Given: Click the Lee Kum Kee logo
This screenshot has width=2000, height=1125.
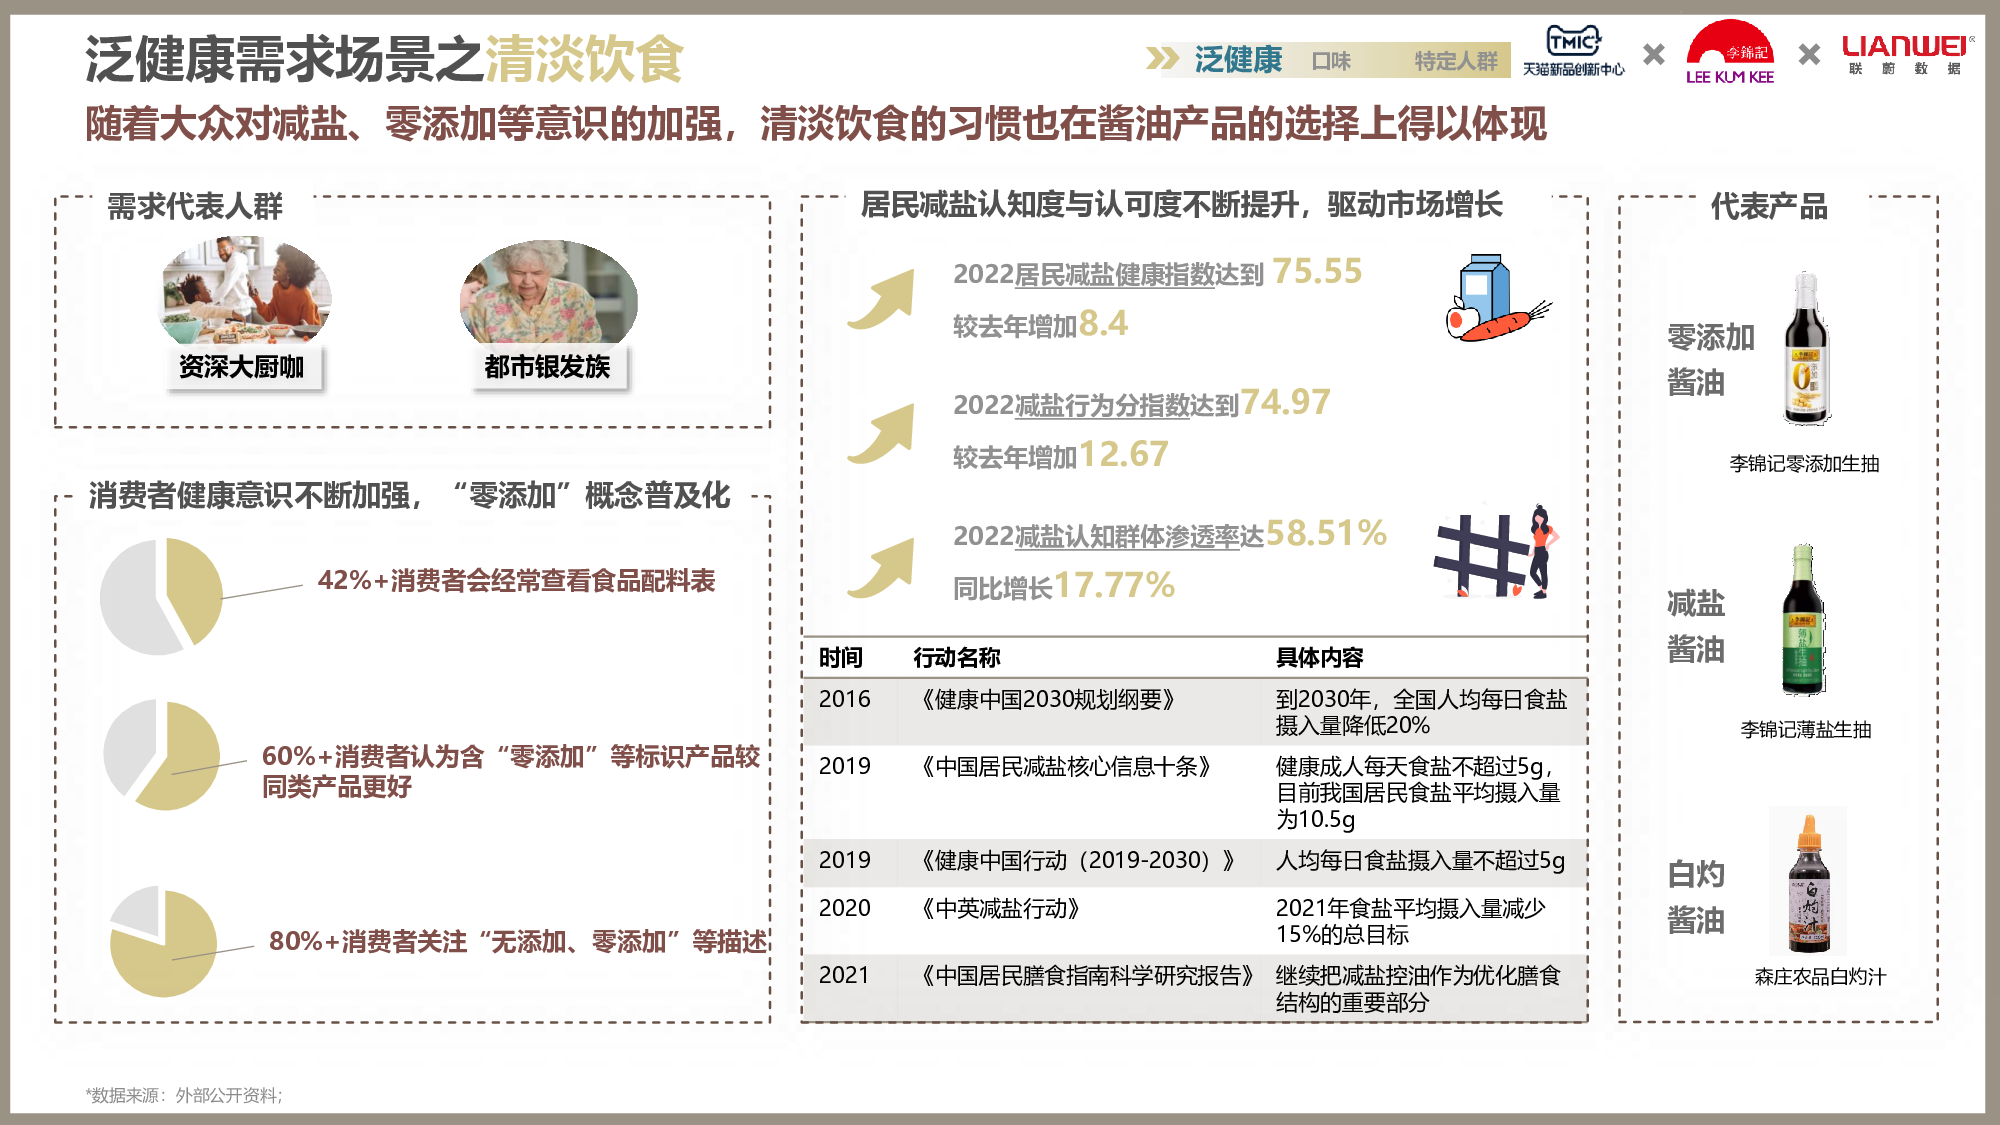Looking at the screenshot, I should 1729,52.
